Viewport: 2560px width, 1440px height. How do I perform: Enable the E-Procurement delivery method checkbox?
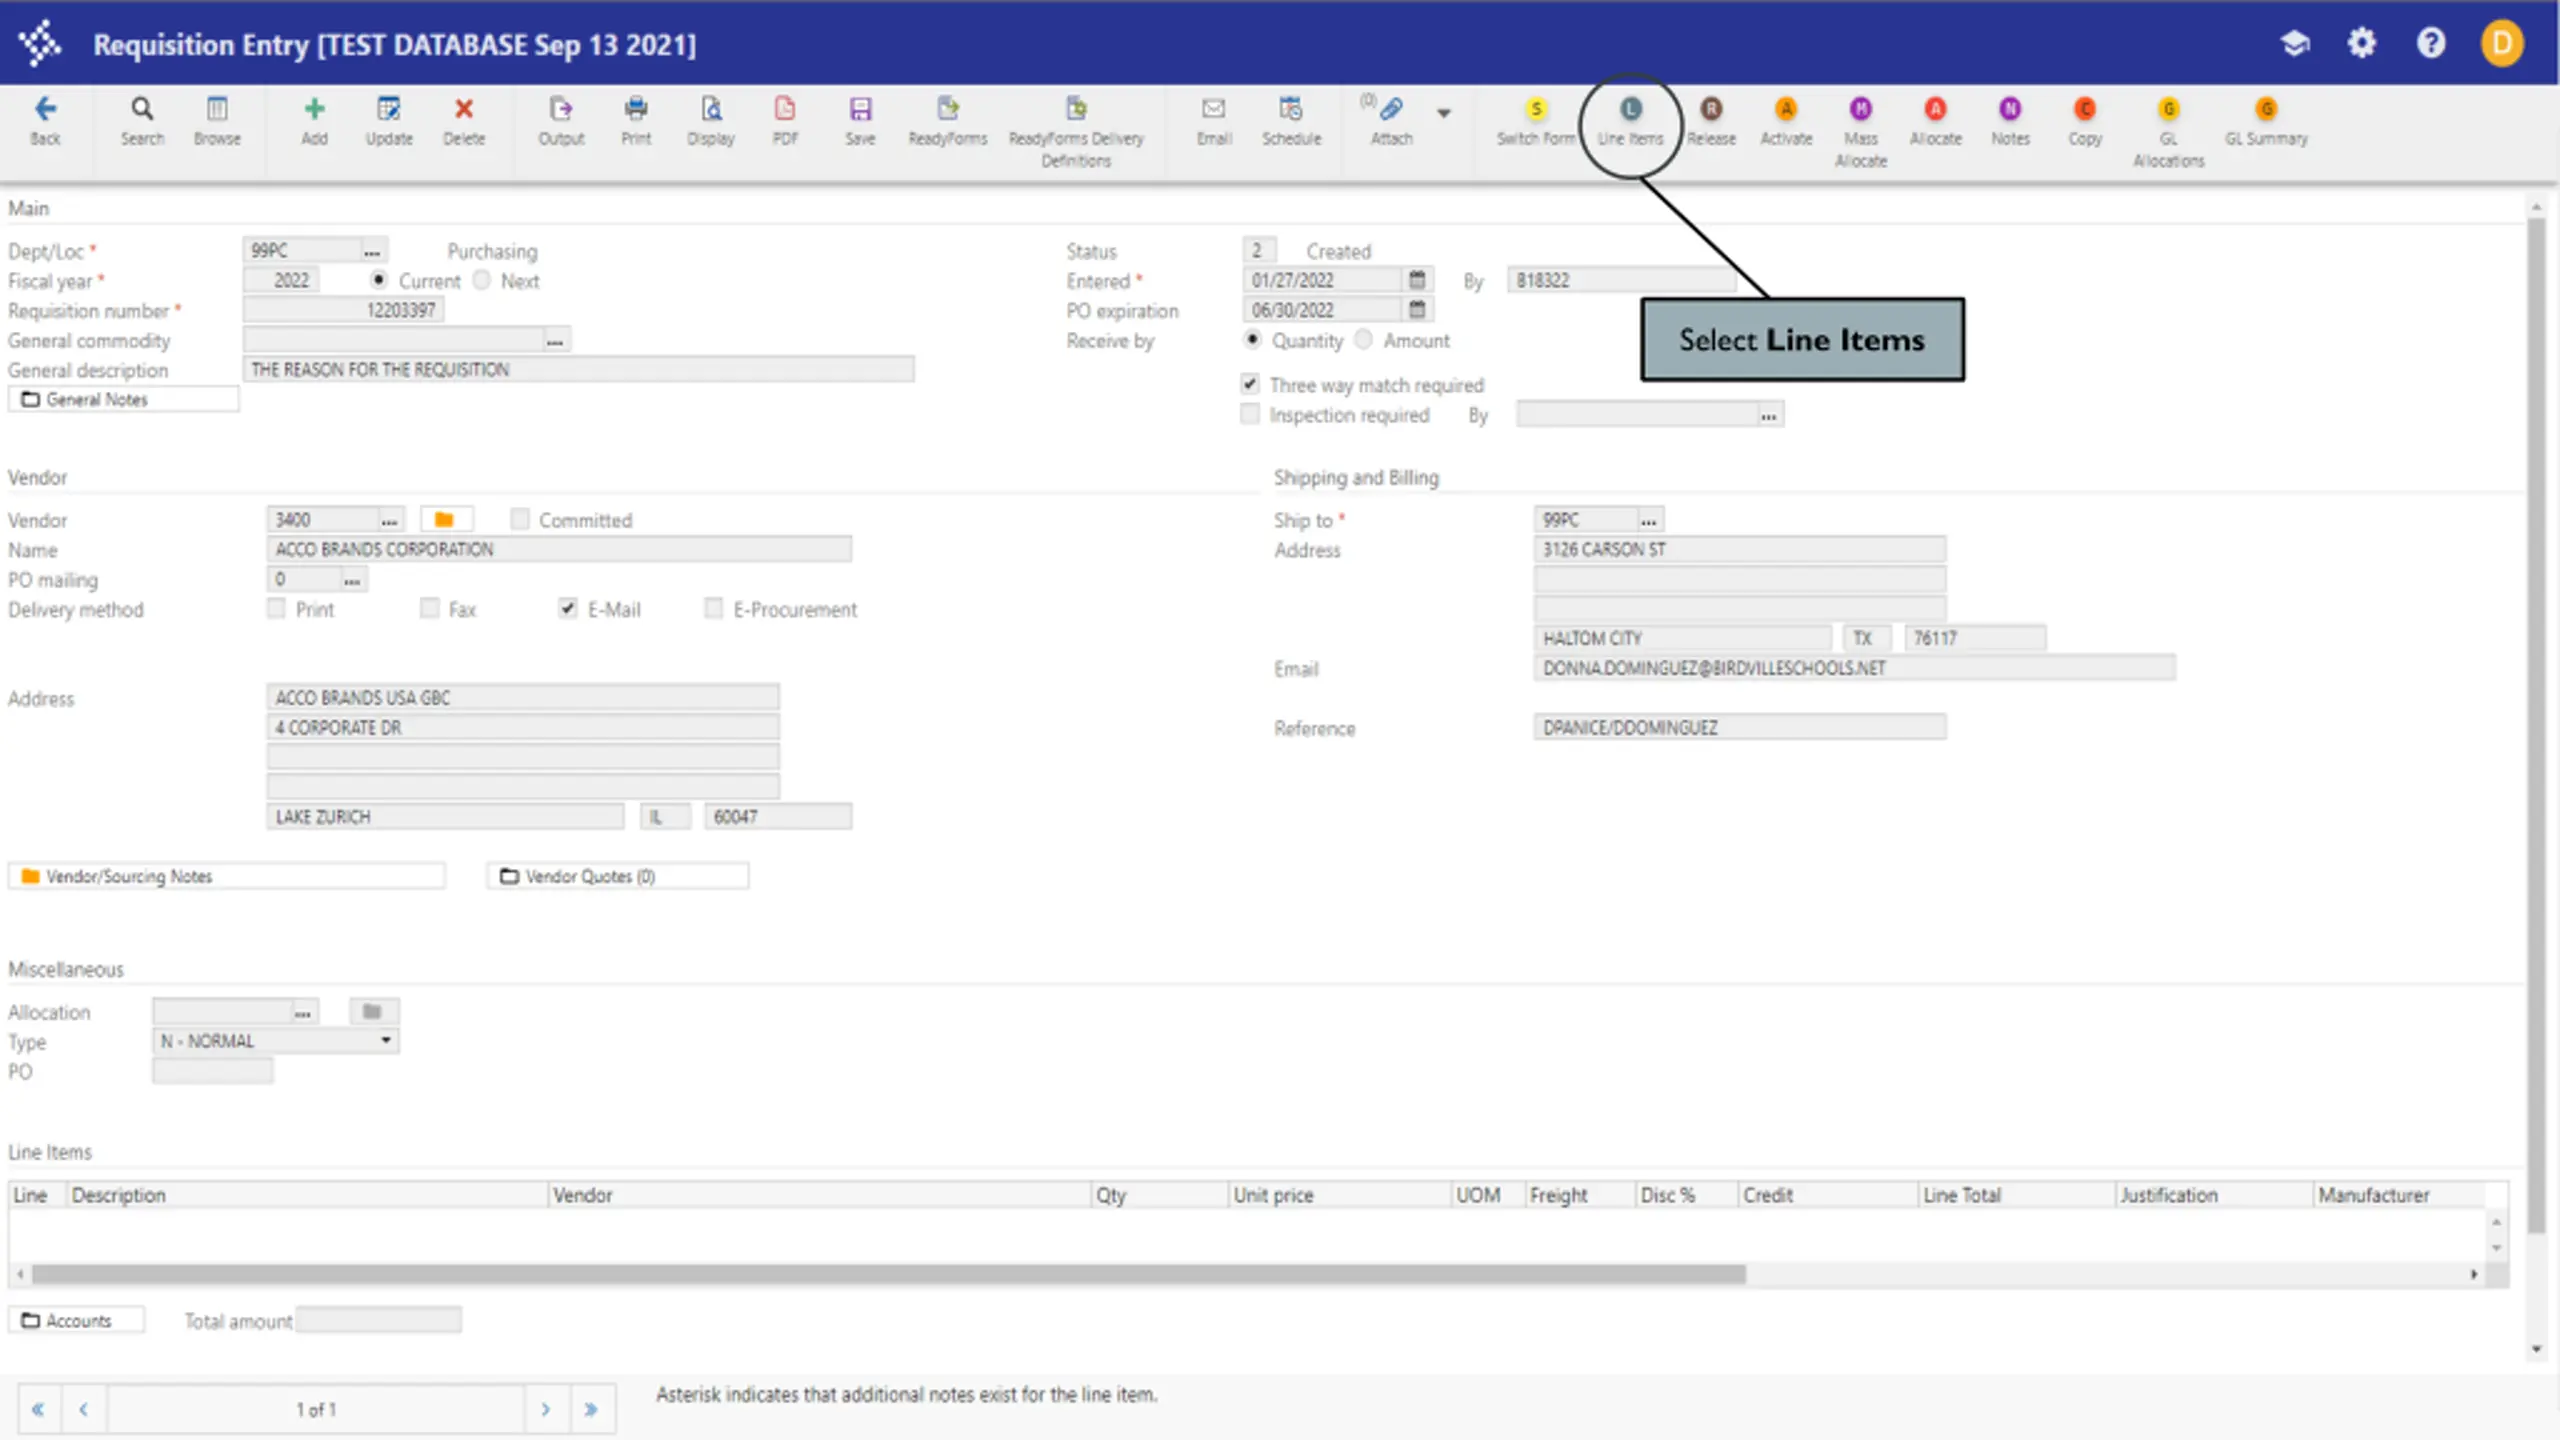pos(713,608)
